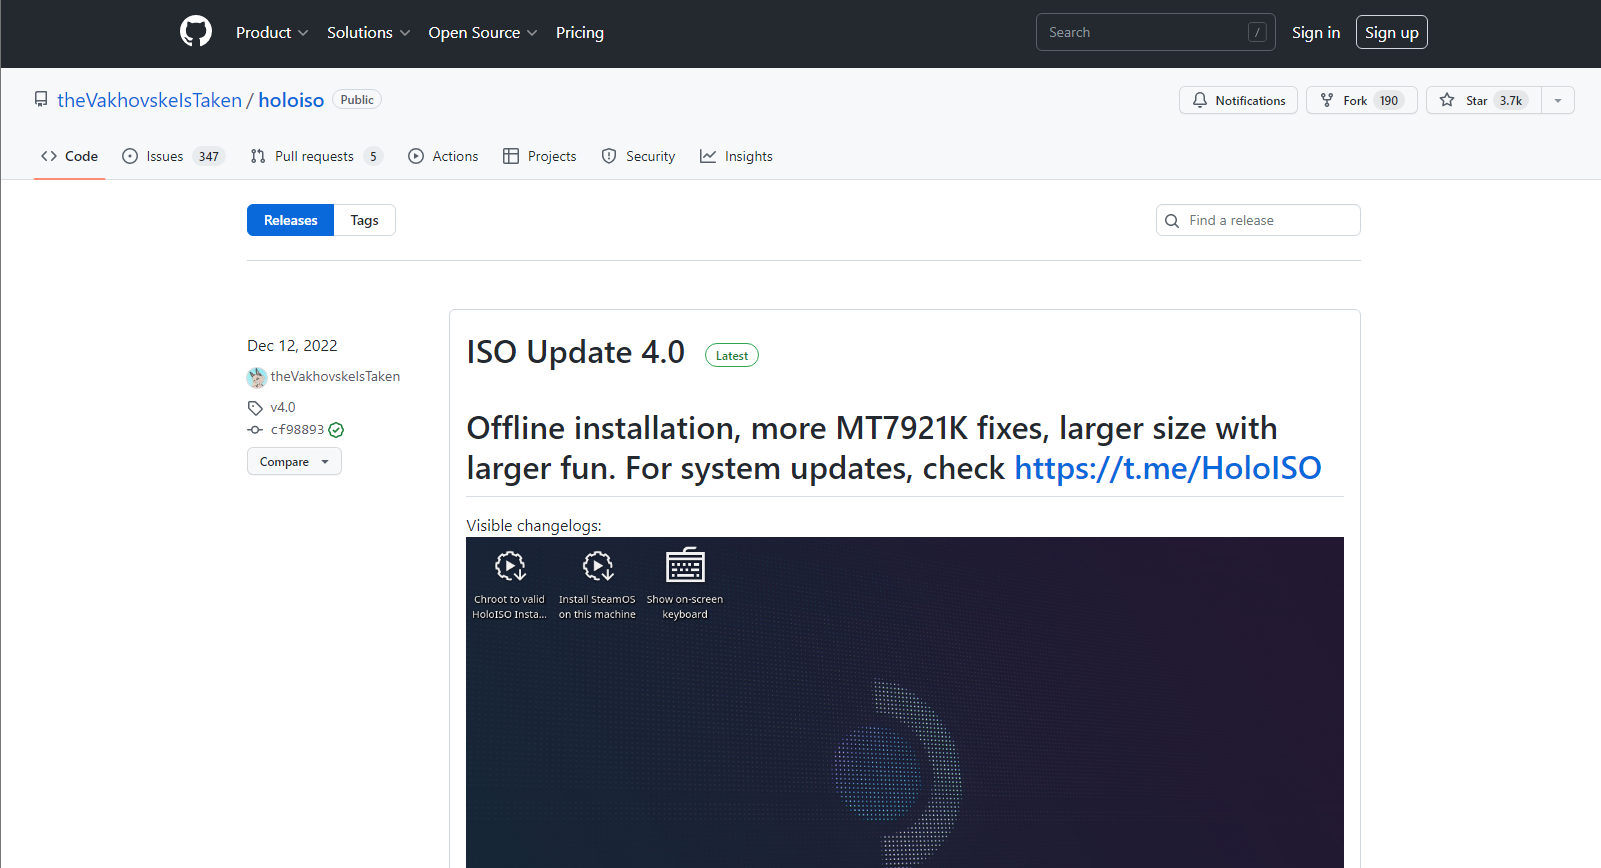Click the Pull requests icon
Image resolution: width=1601 pixels, height=868 pixels.
coord(258,156)
